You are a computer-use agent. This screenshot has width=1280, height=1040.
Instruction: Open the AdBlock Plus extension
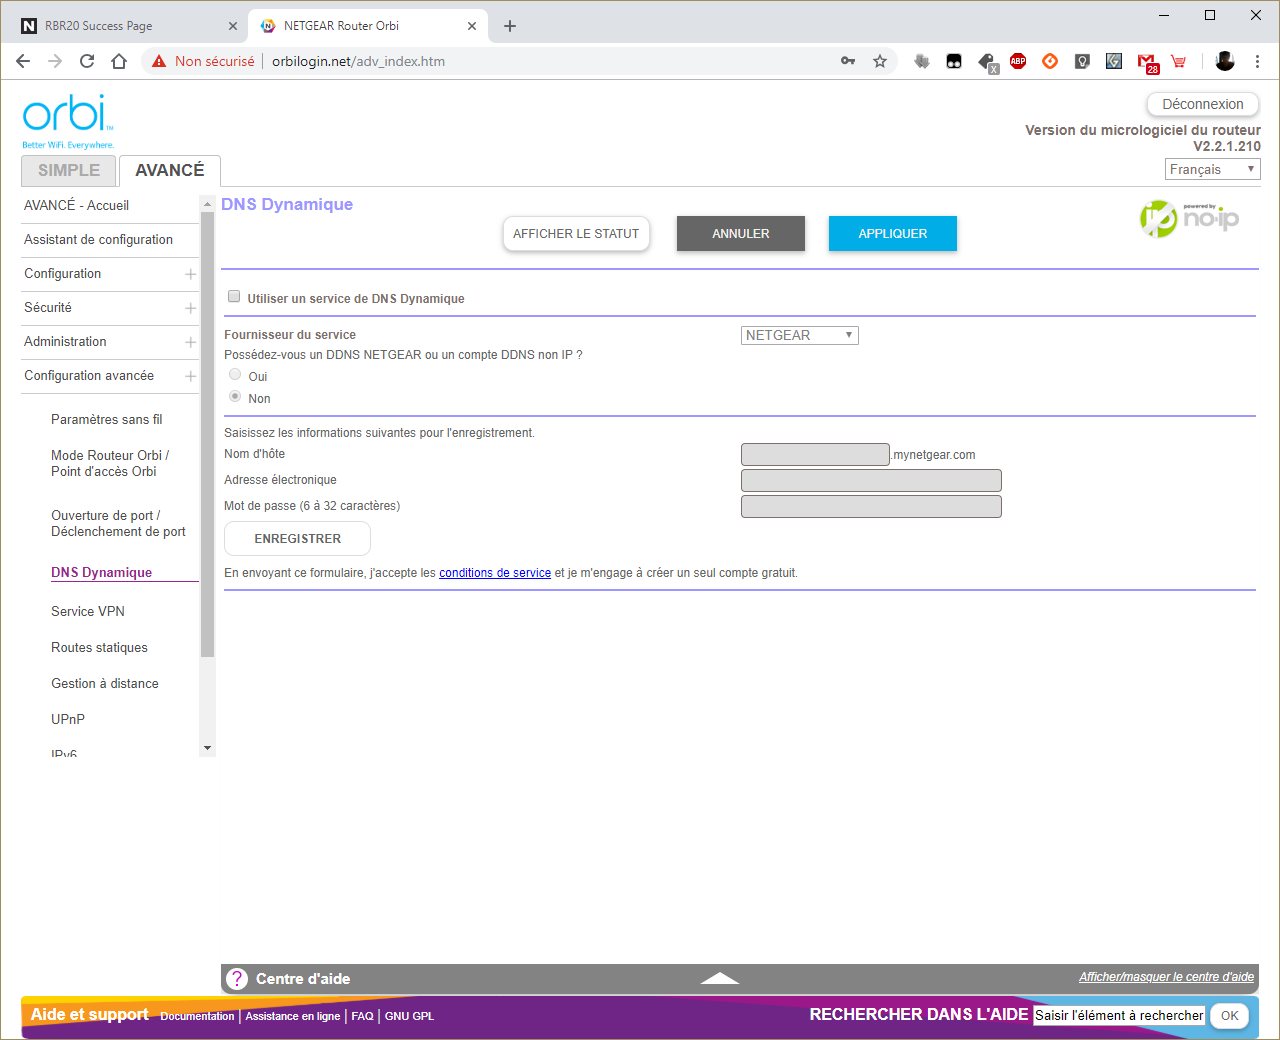pos(1018,61)
